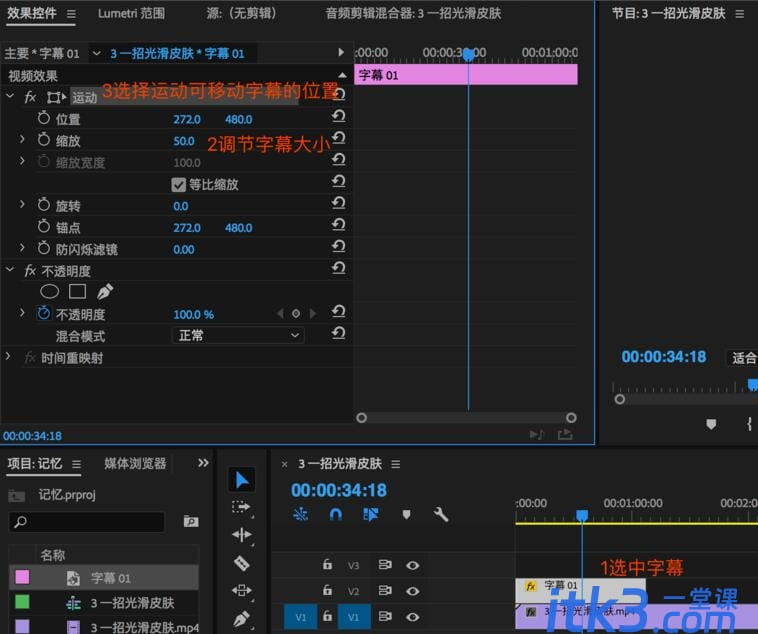The image size is (758, 634).
Task: Reset the 位置 parameter
Action: pyautogui.click(x=338, y=116)
